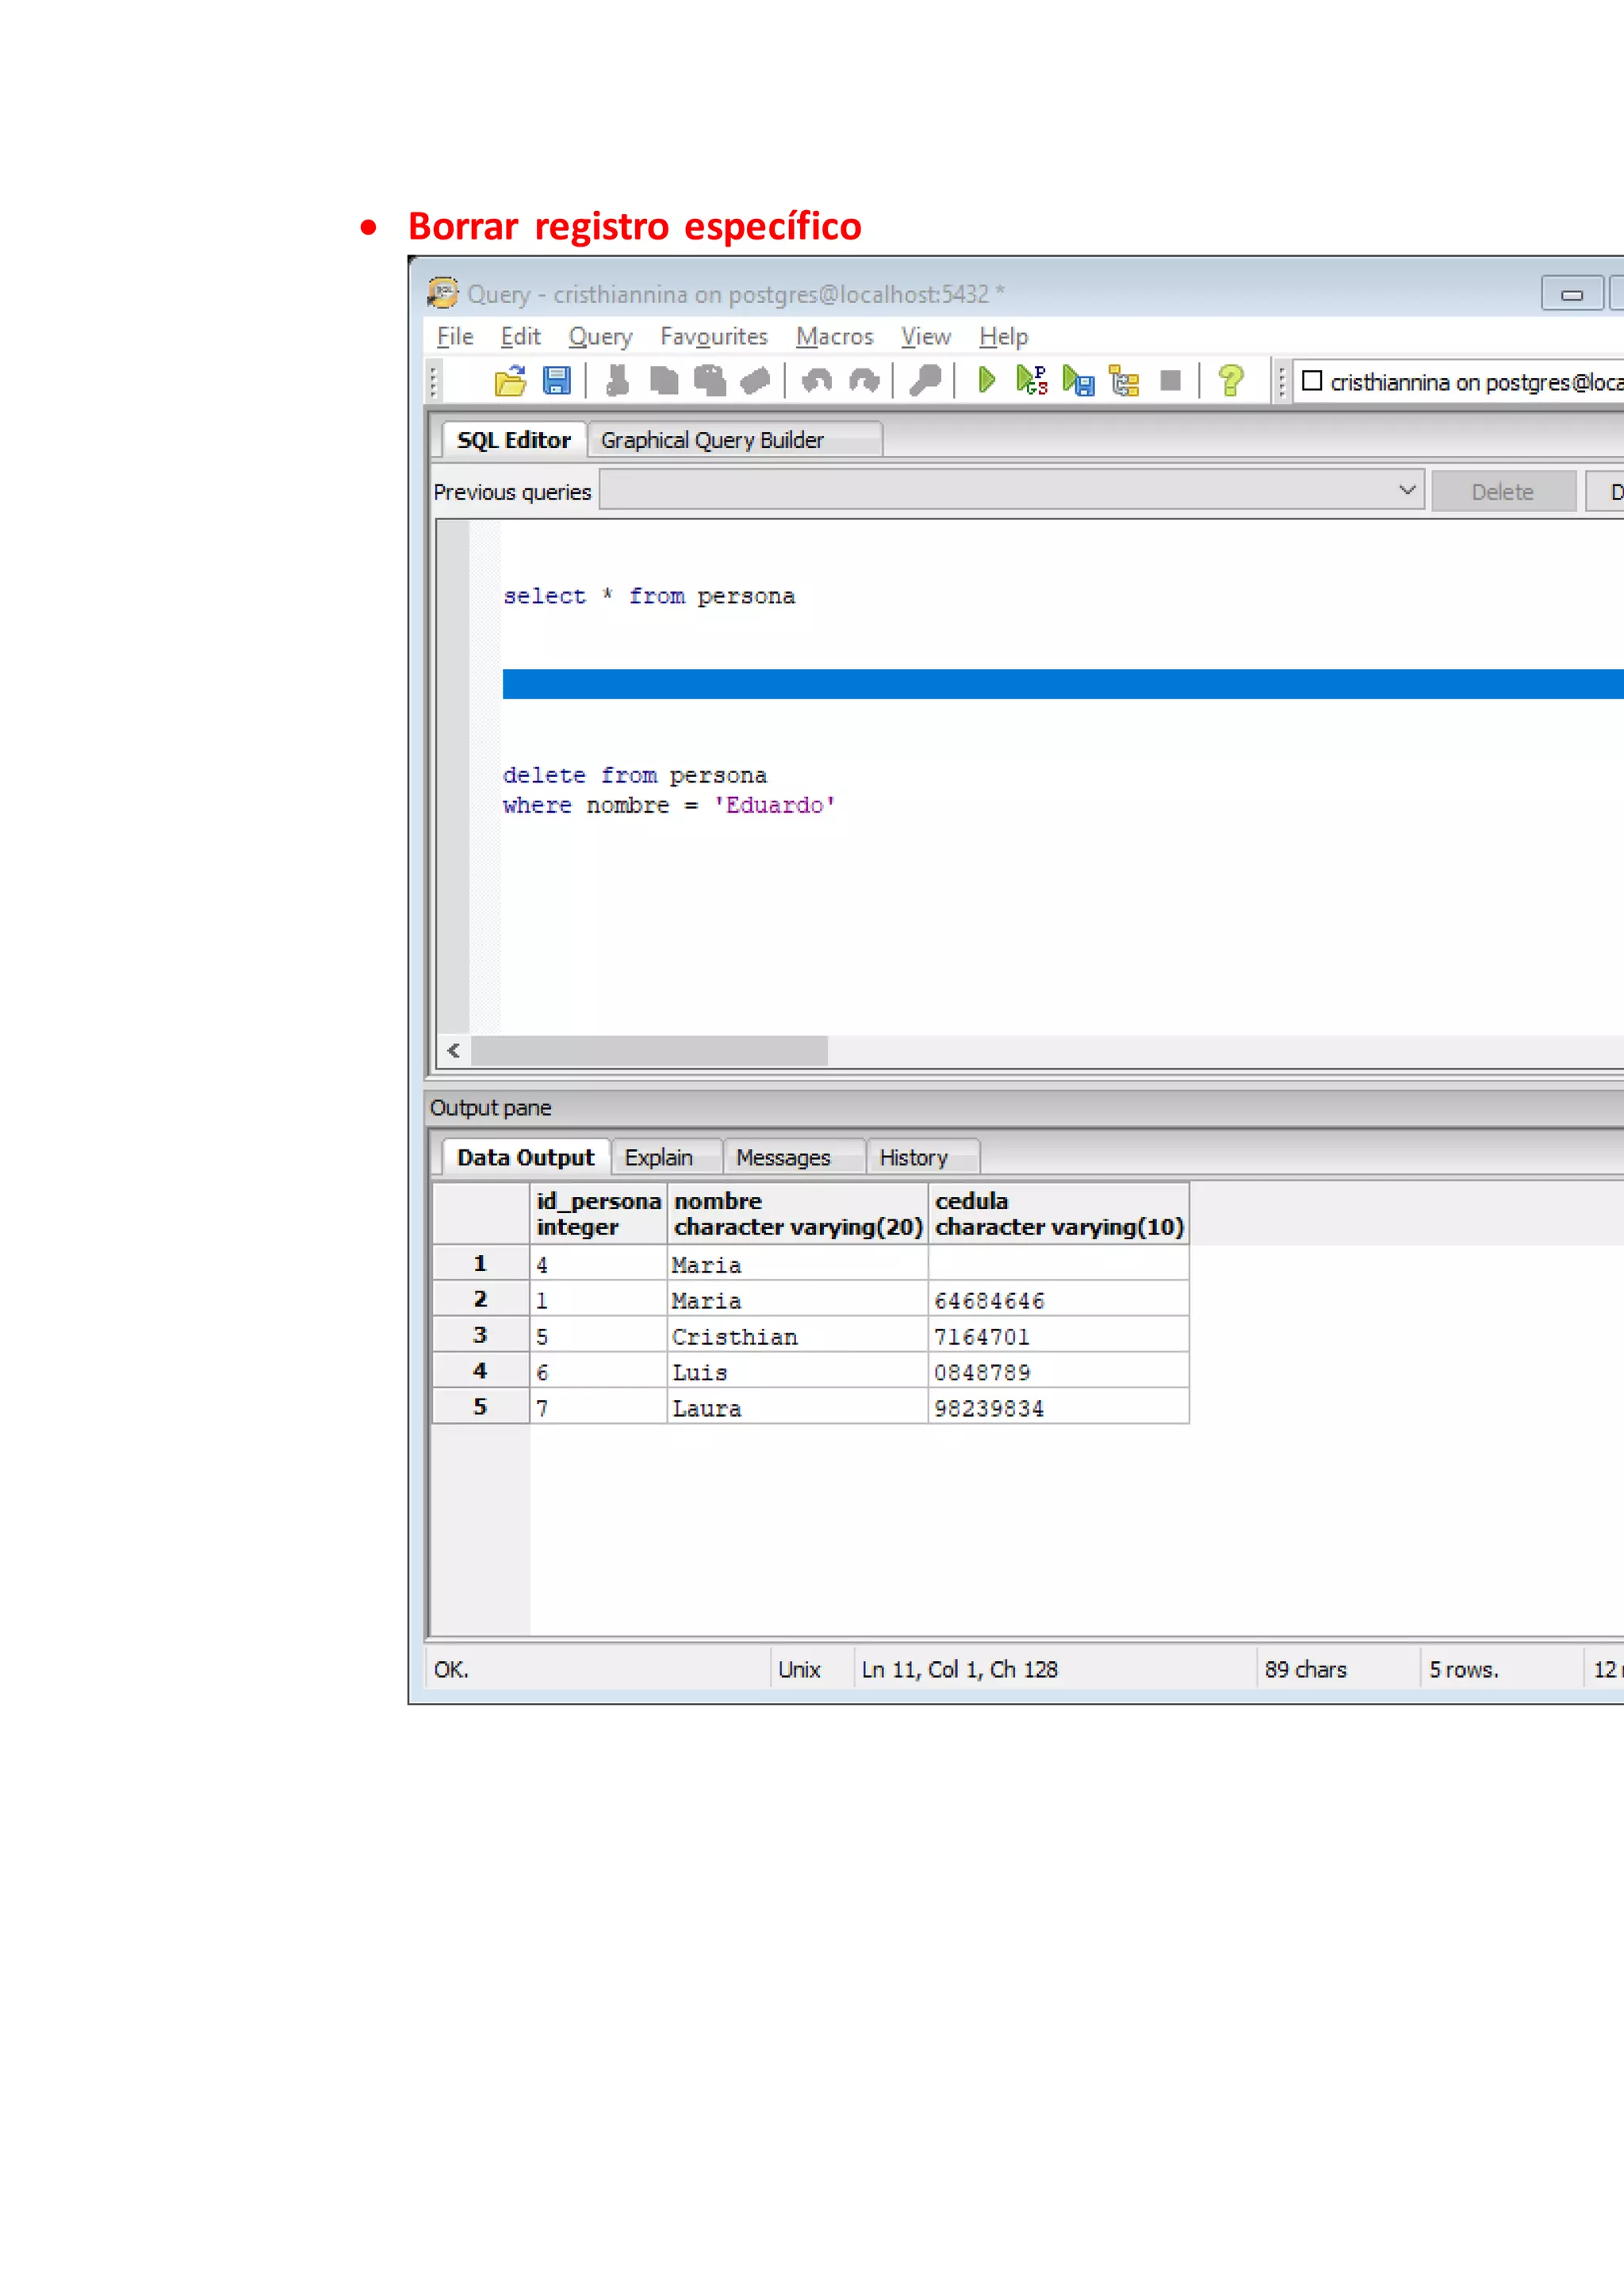The width and height of the screenshot is (1624, 2296).
Task: Open Find with the search icon
Action: (x=926, y=381)
